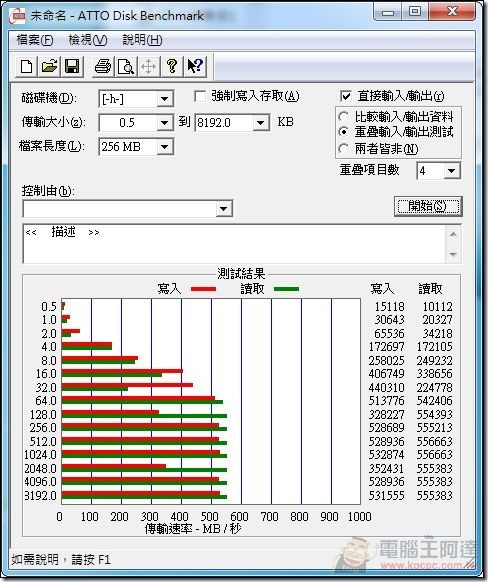
Task: Click the status bar text 如需說明，請按 F1
Action: click(61, 559)
